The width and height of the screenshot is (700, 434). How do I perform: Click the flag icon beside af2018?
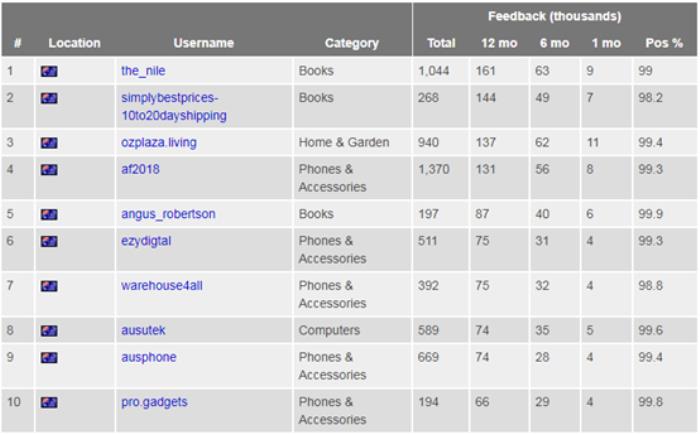click(49, 170)
